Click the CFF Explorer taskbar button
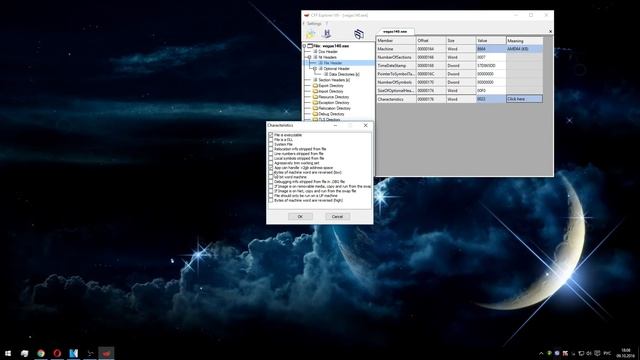 click(x=106, y=353)
